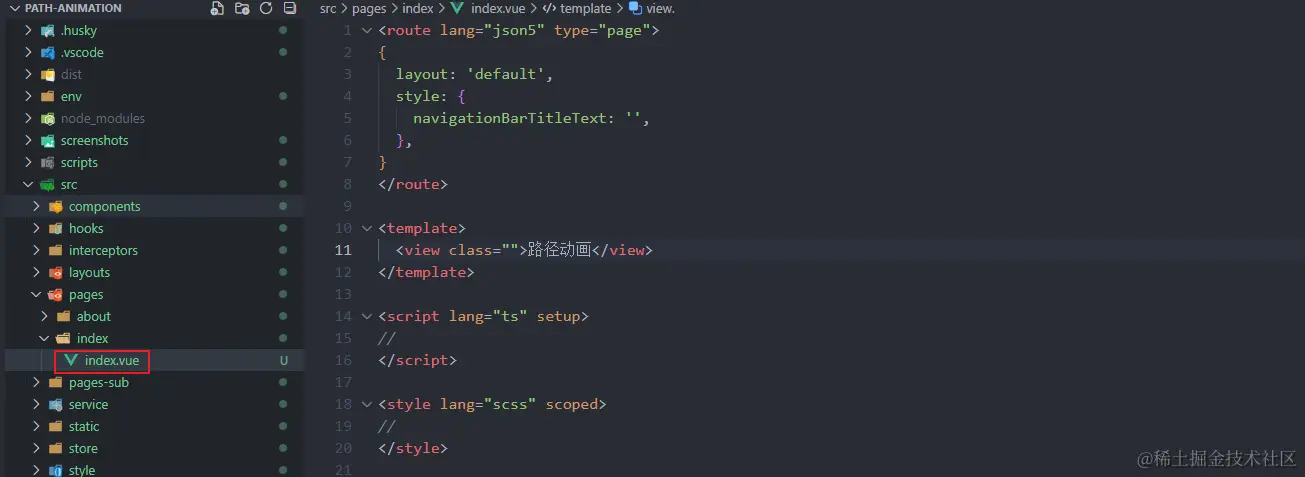Click the pages folder icon
Viewport: 1305px width, 477px height.
pos(55,294)
